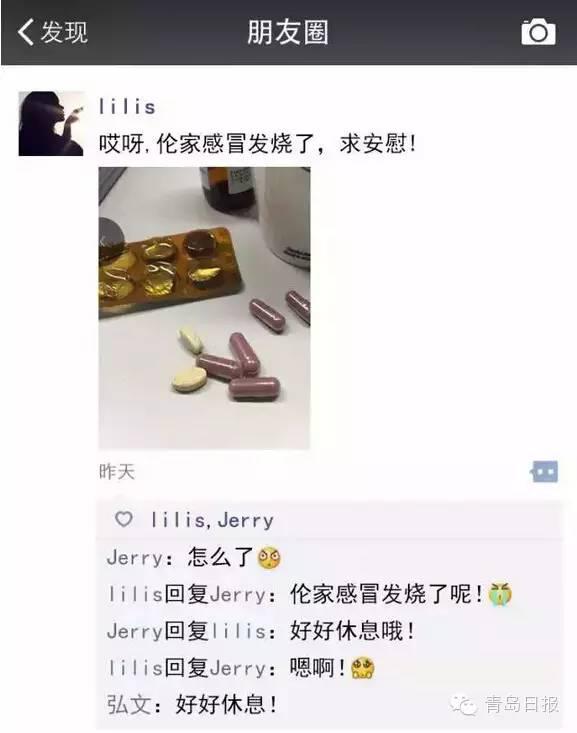This screenshot has height=733, width=577.
Task: View the pills photo full screen
Action: (204, 308)
